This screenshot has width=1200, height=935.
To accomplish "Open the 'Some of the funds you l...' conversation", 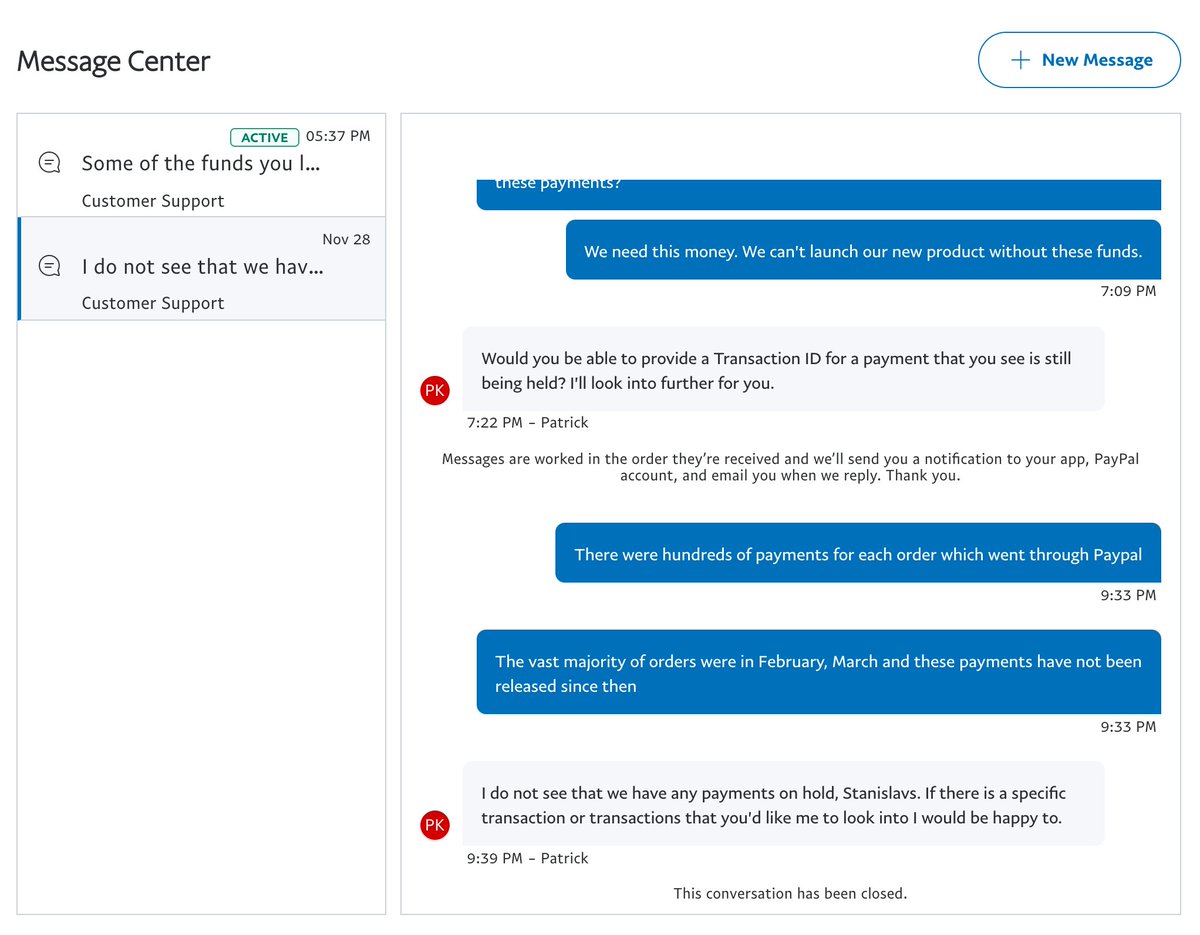I will tap(201, 165).
